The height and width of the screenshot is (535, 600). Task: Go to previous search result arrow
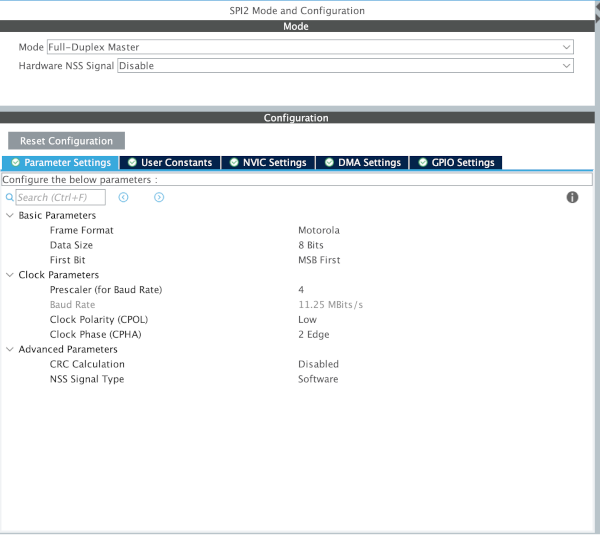pyautogui.click(x=123, y=198)
